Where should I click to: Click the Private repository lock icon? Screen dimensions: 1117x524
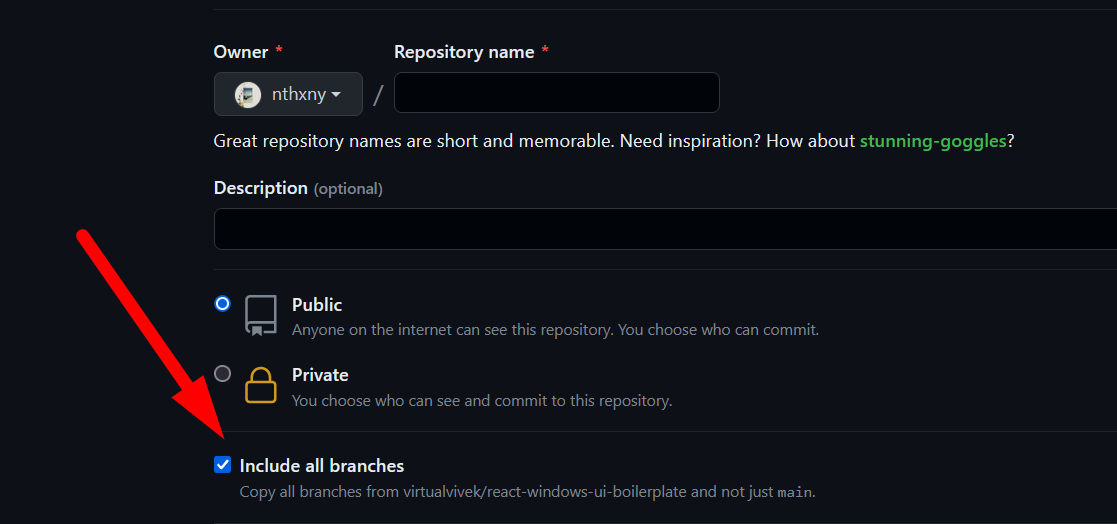click(x=261, y=385)
